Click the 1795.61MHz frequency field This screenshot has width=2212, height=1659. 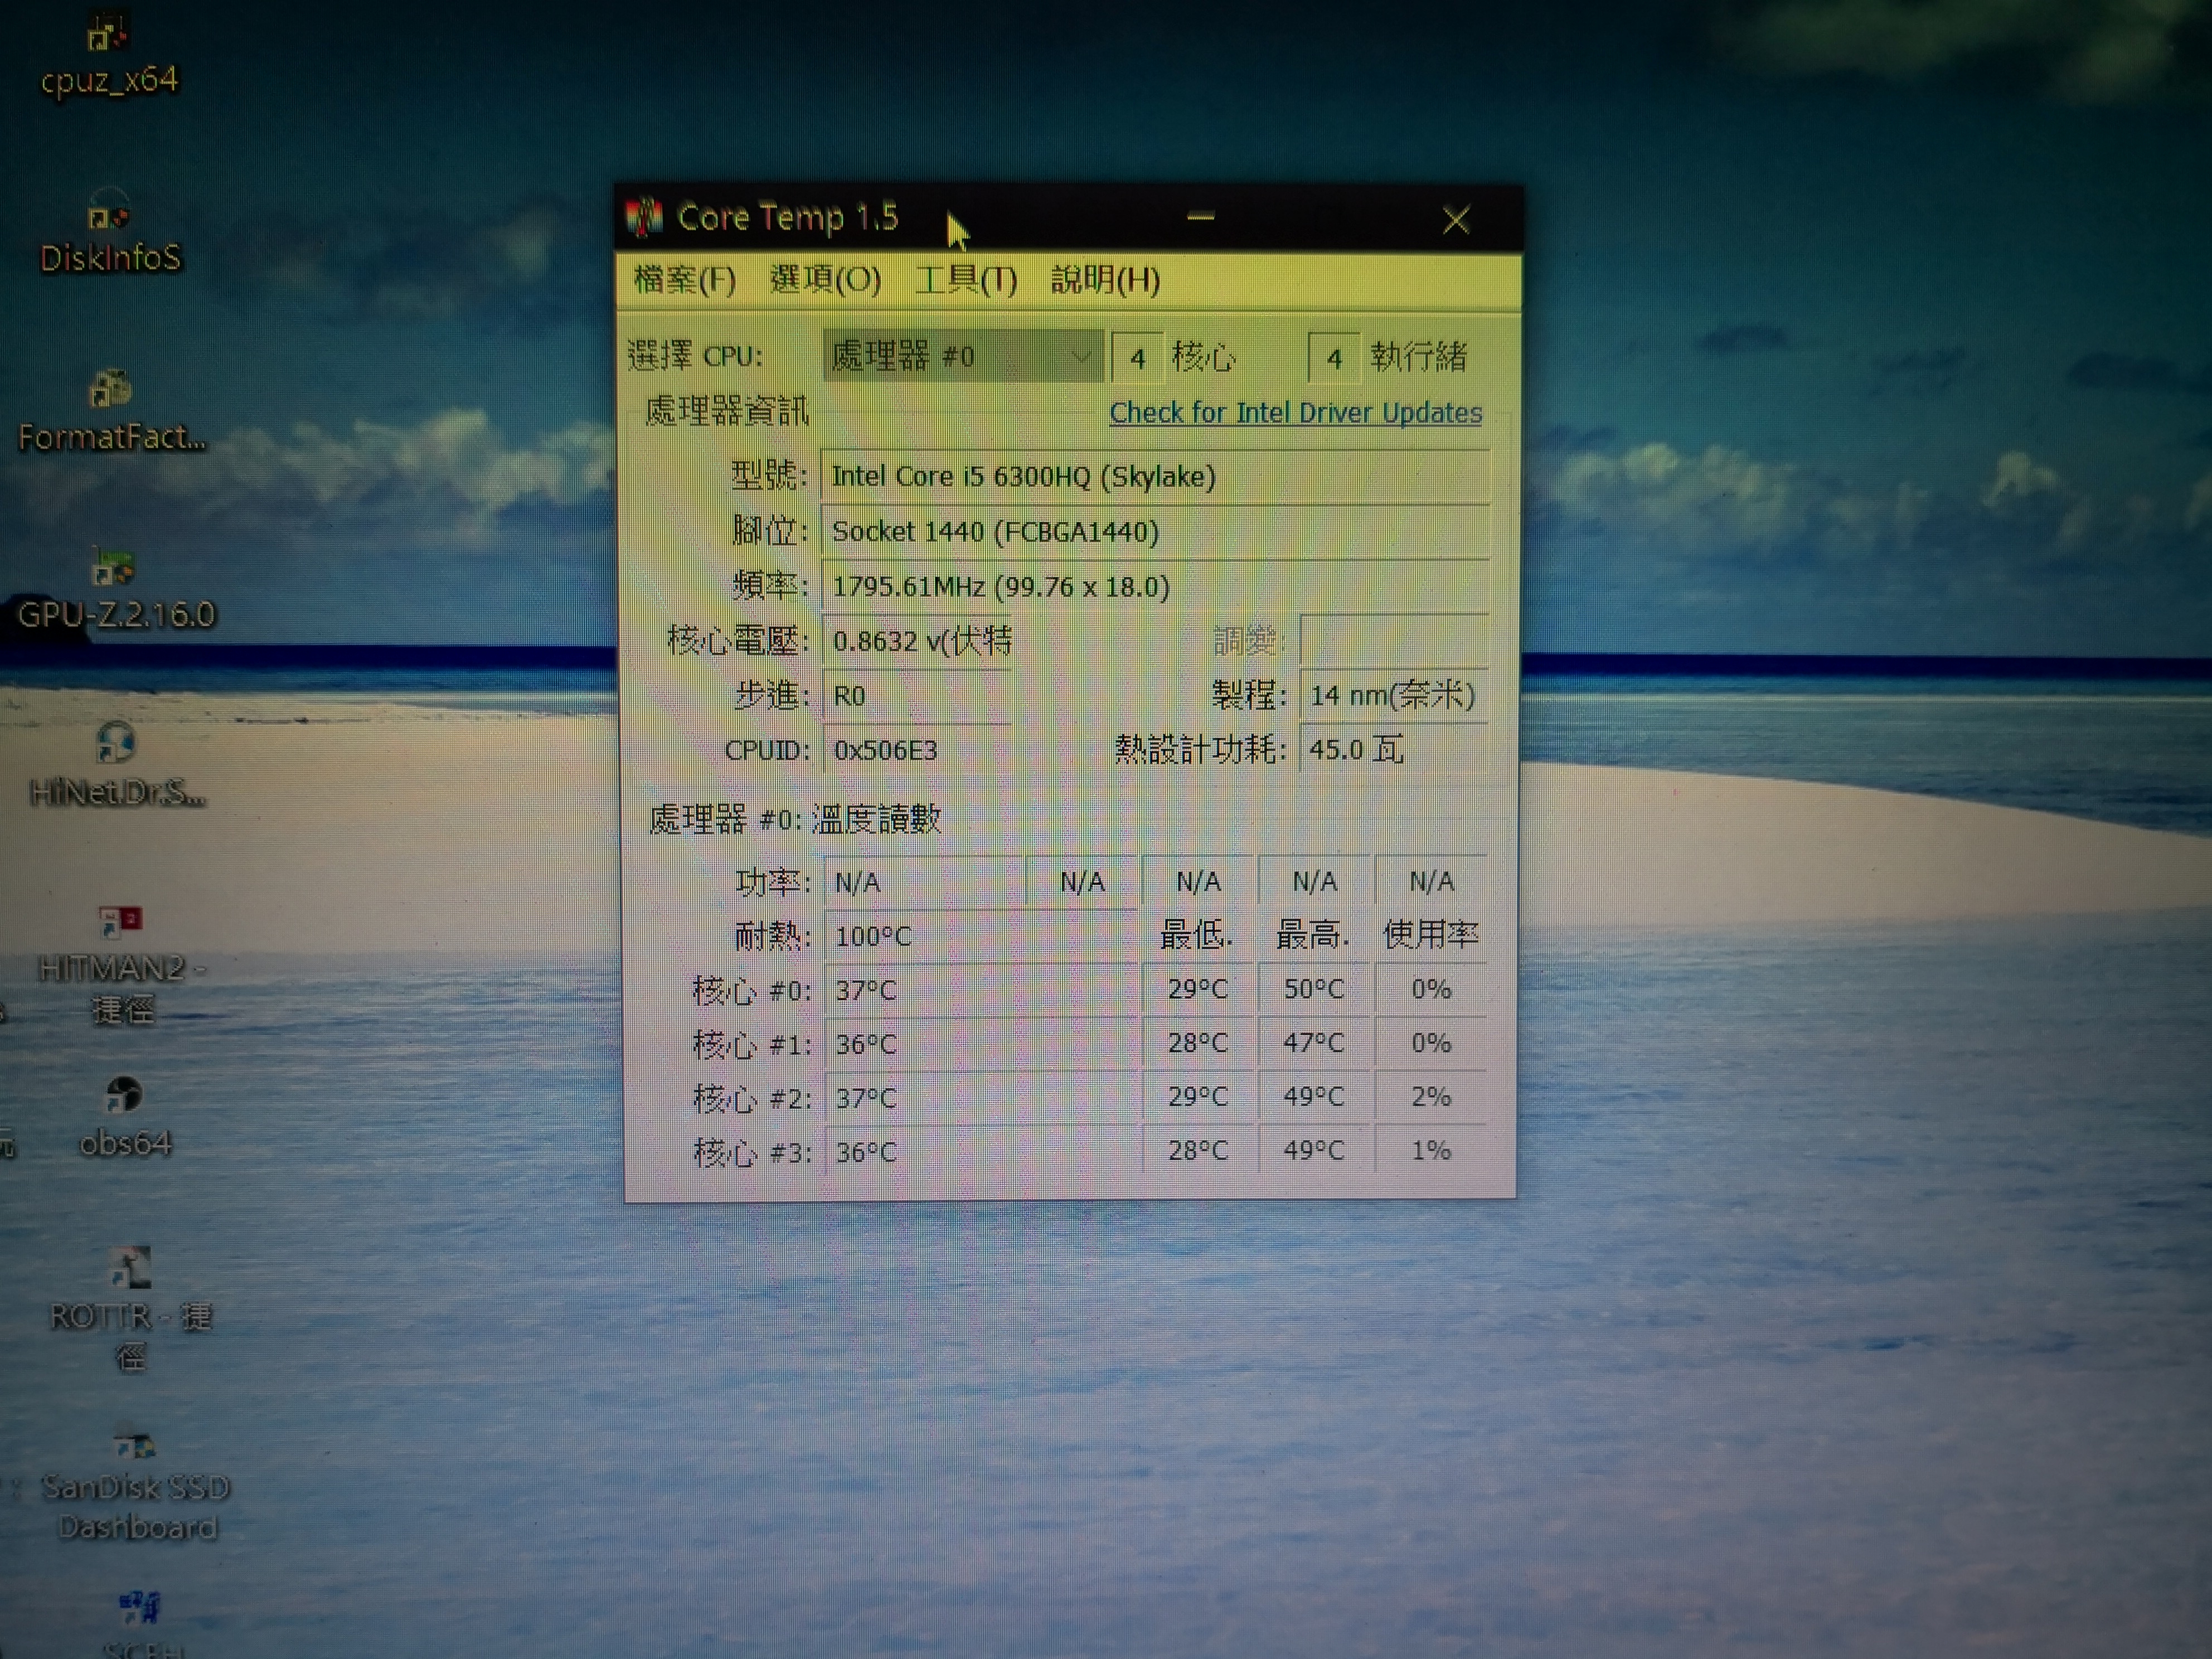pos(1155,586)
